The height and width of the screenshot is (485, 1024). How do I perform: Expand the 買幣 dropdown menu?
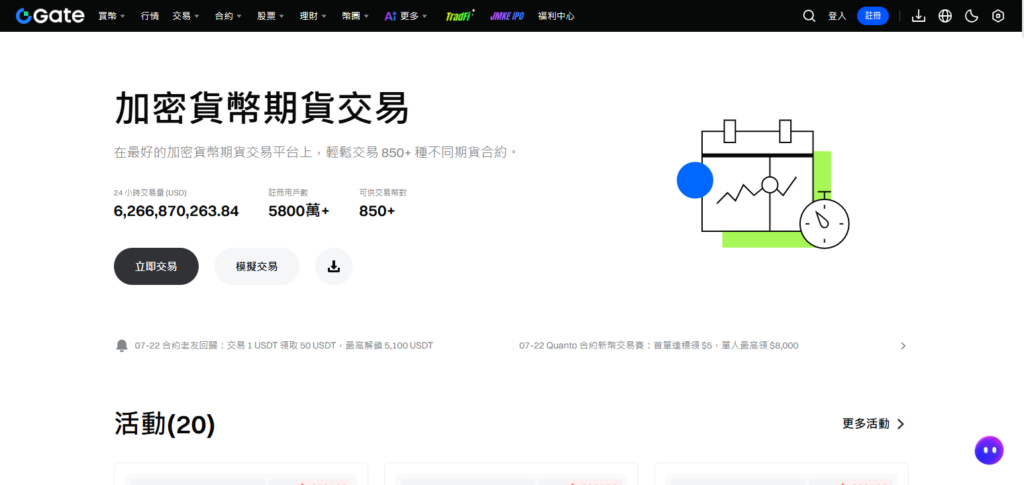(112, 16)
